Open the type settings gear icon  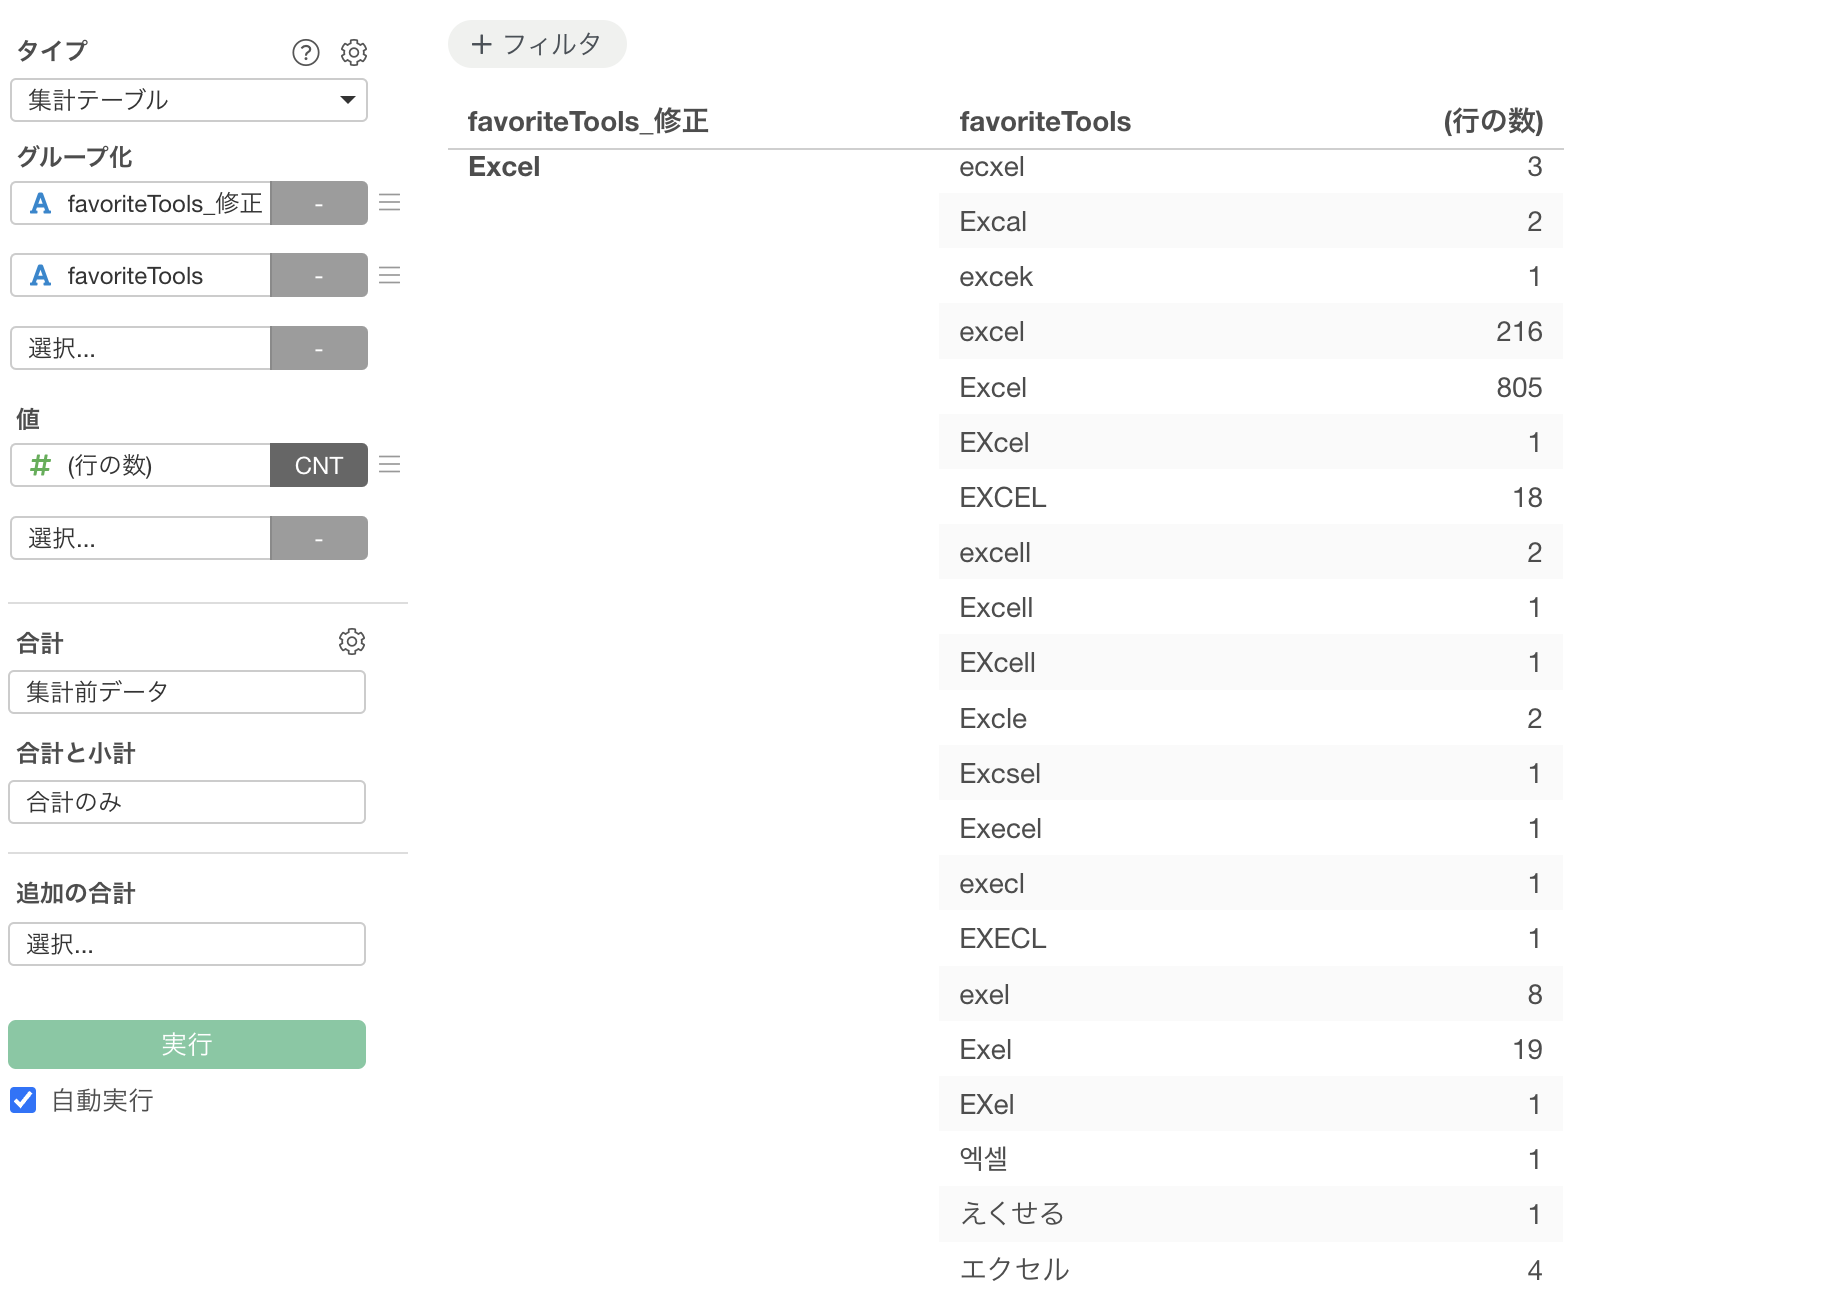click(x=354, y=53)
